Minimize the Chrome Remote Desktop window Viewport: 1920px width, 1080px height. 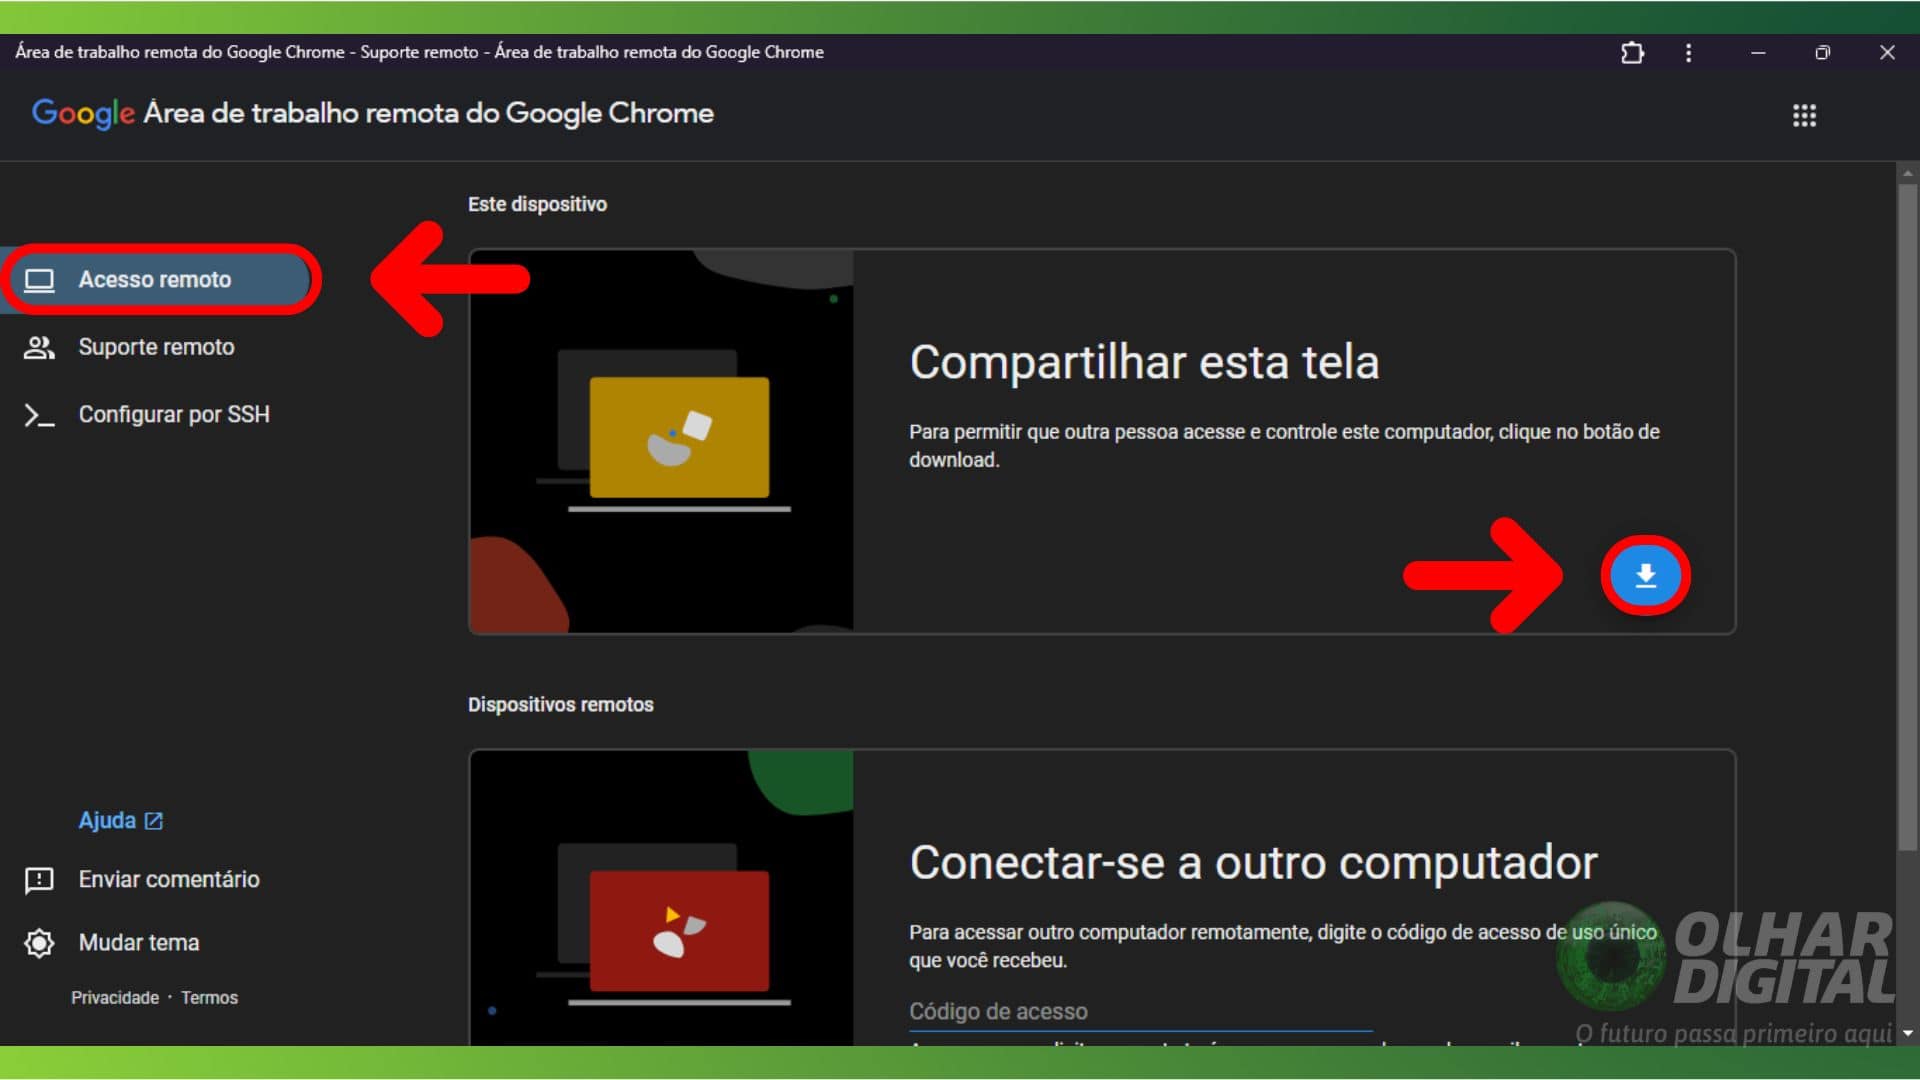pos(1758,53)
